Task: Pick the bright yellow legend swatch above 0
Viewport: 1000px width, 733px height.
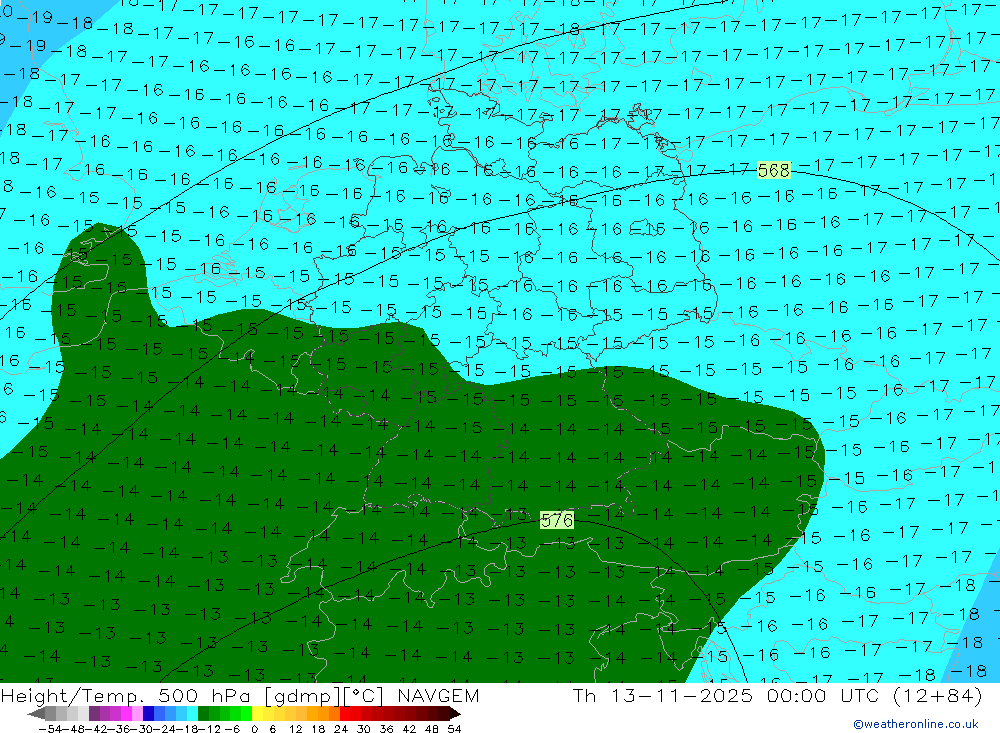Action: [258, 714]
